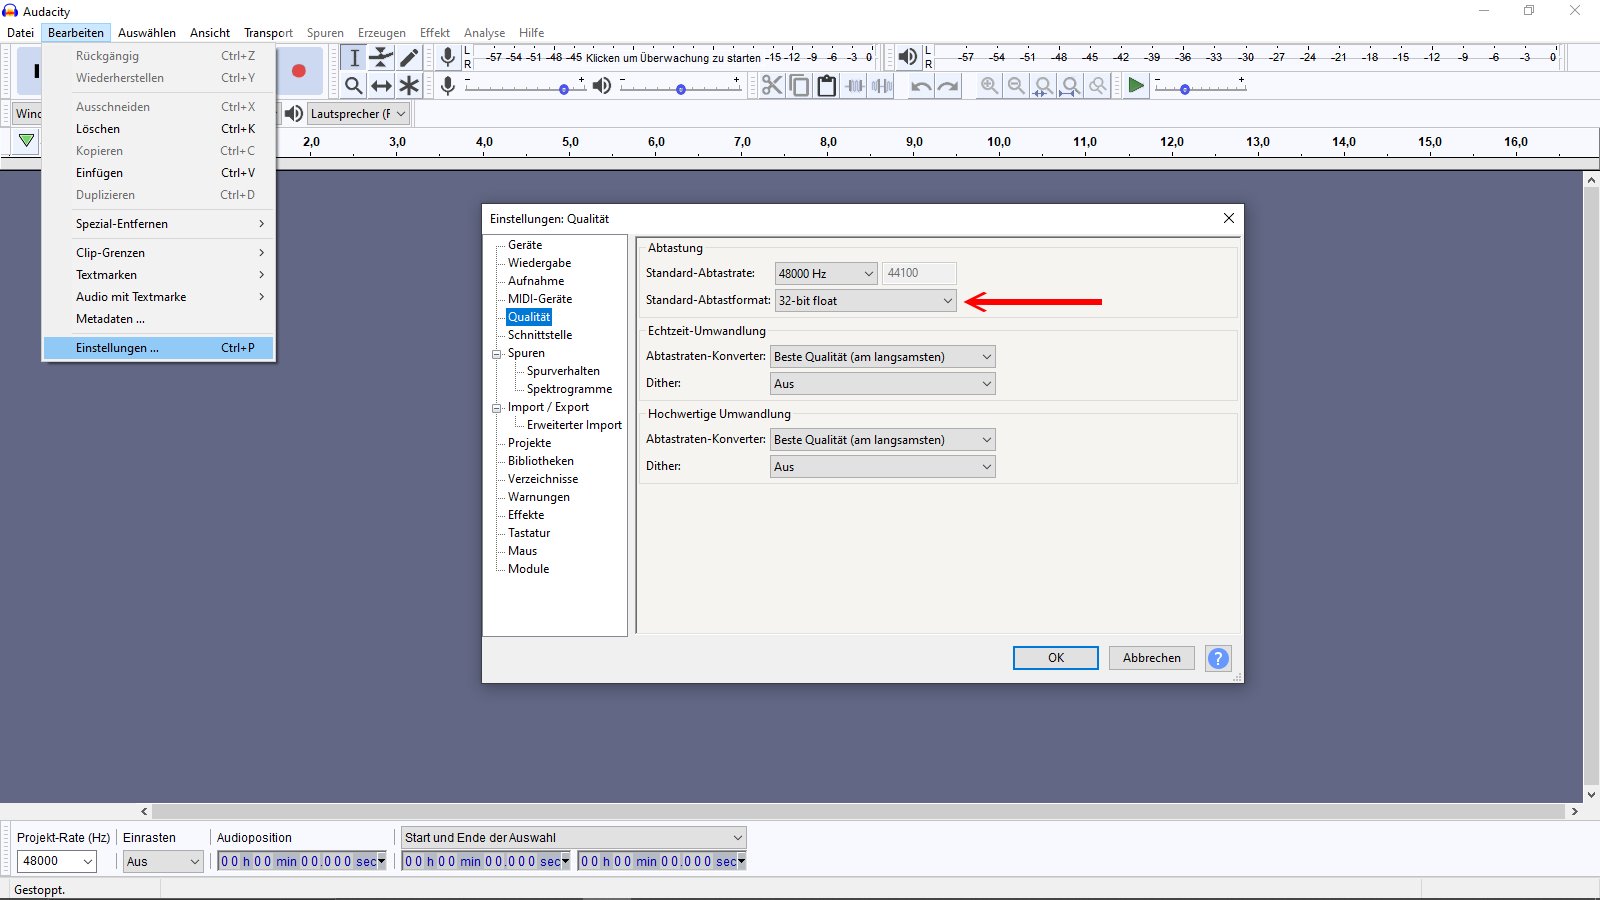Click the Undo arrow icon
This screenshot has width=1600, height=900.
pos(921,86)
